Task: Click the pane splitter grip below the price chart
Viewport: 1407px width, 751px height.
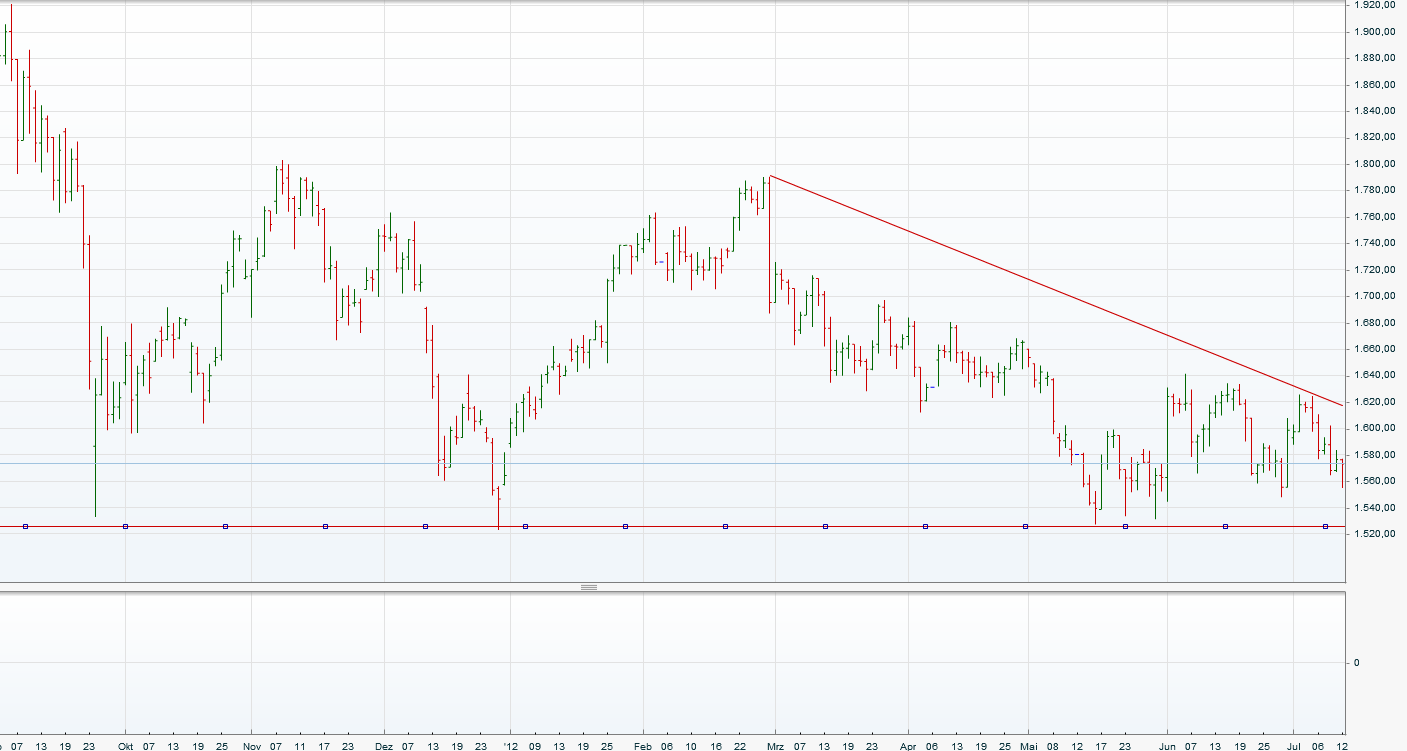Action: coord(589,587)
